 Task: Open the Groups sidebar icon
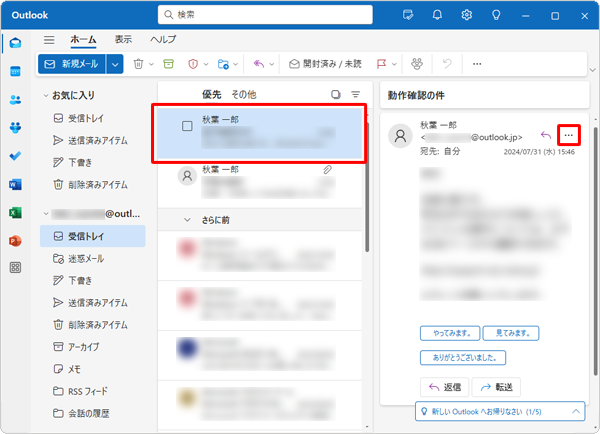(15, 127)
